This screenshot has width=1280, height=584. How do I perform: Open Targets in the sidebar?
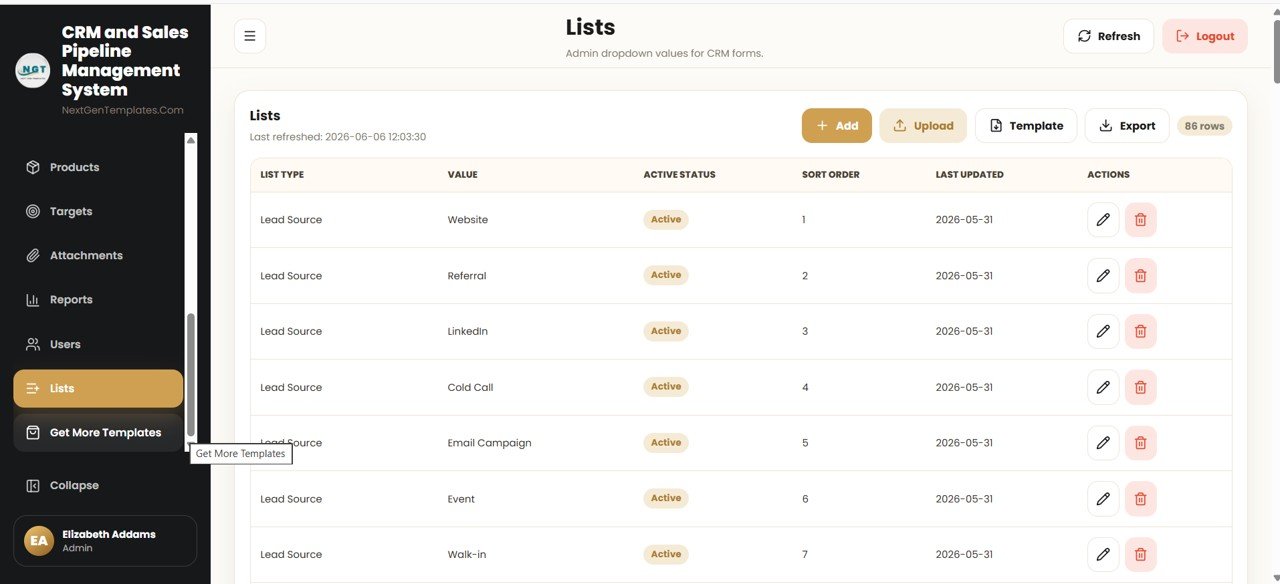[x=98, y=211]
